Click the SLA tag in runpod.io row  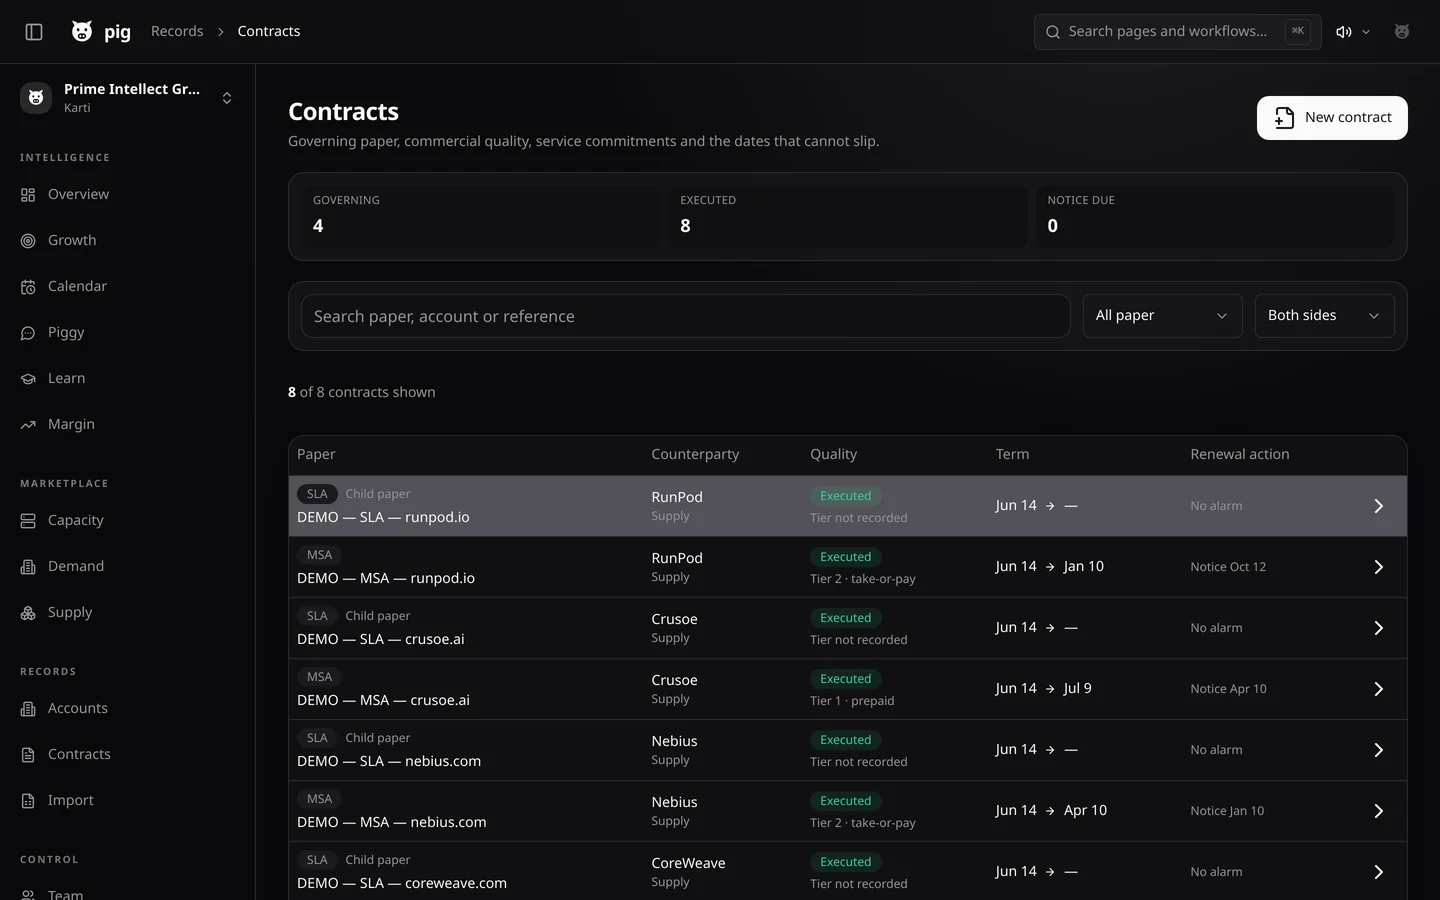pos(317,494)
